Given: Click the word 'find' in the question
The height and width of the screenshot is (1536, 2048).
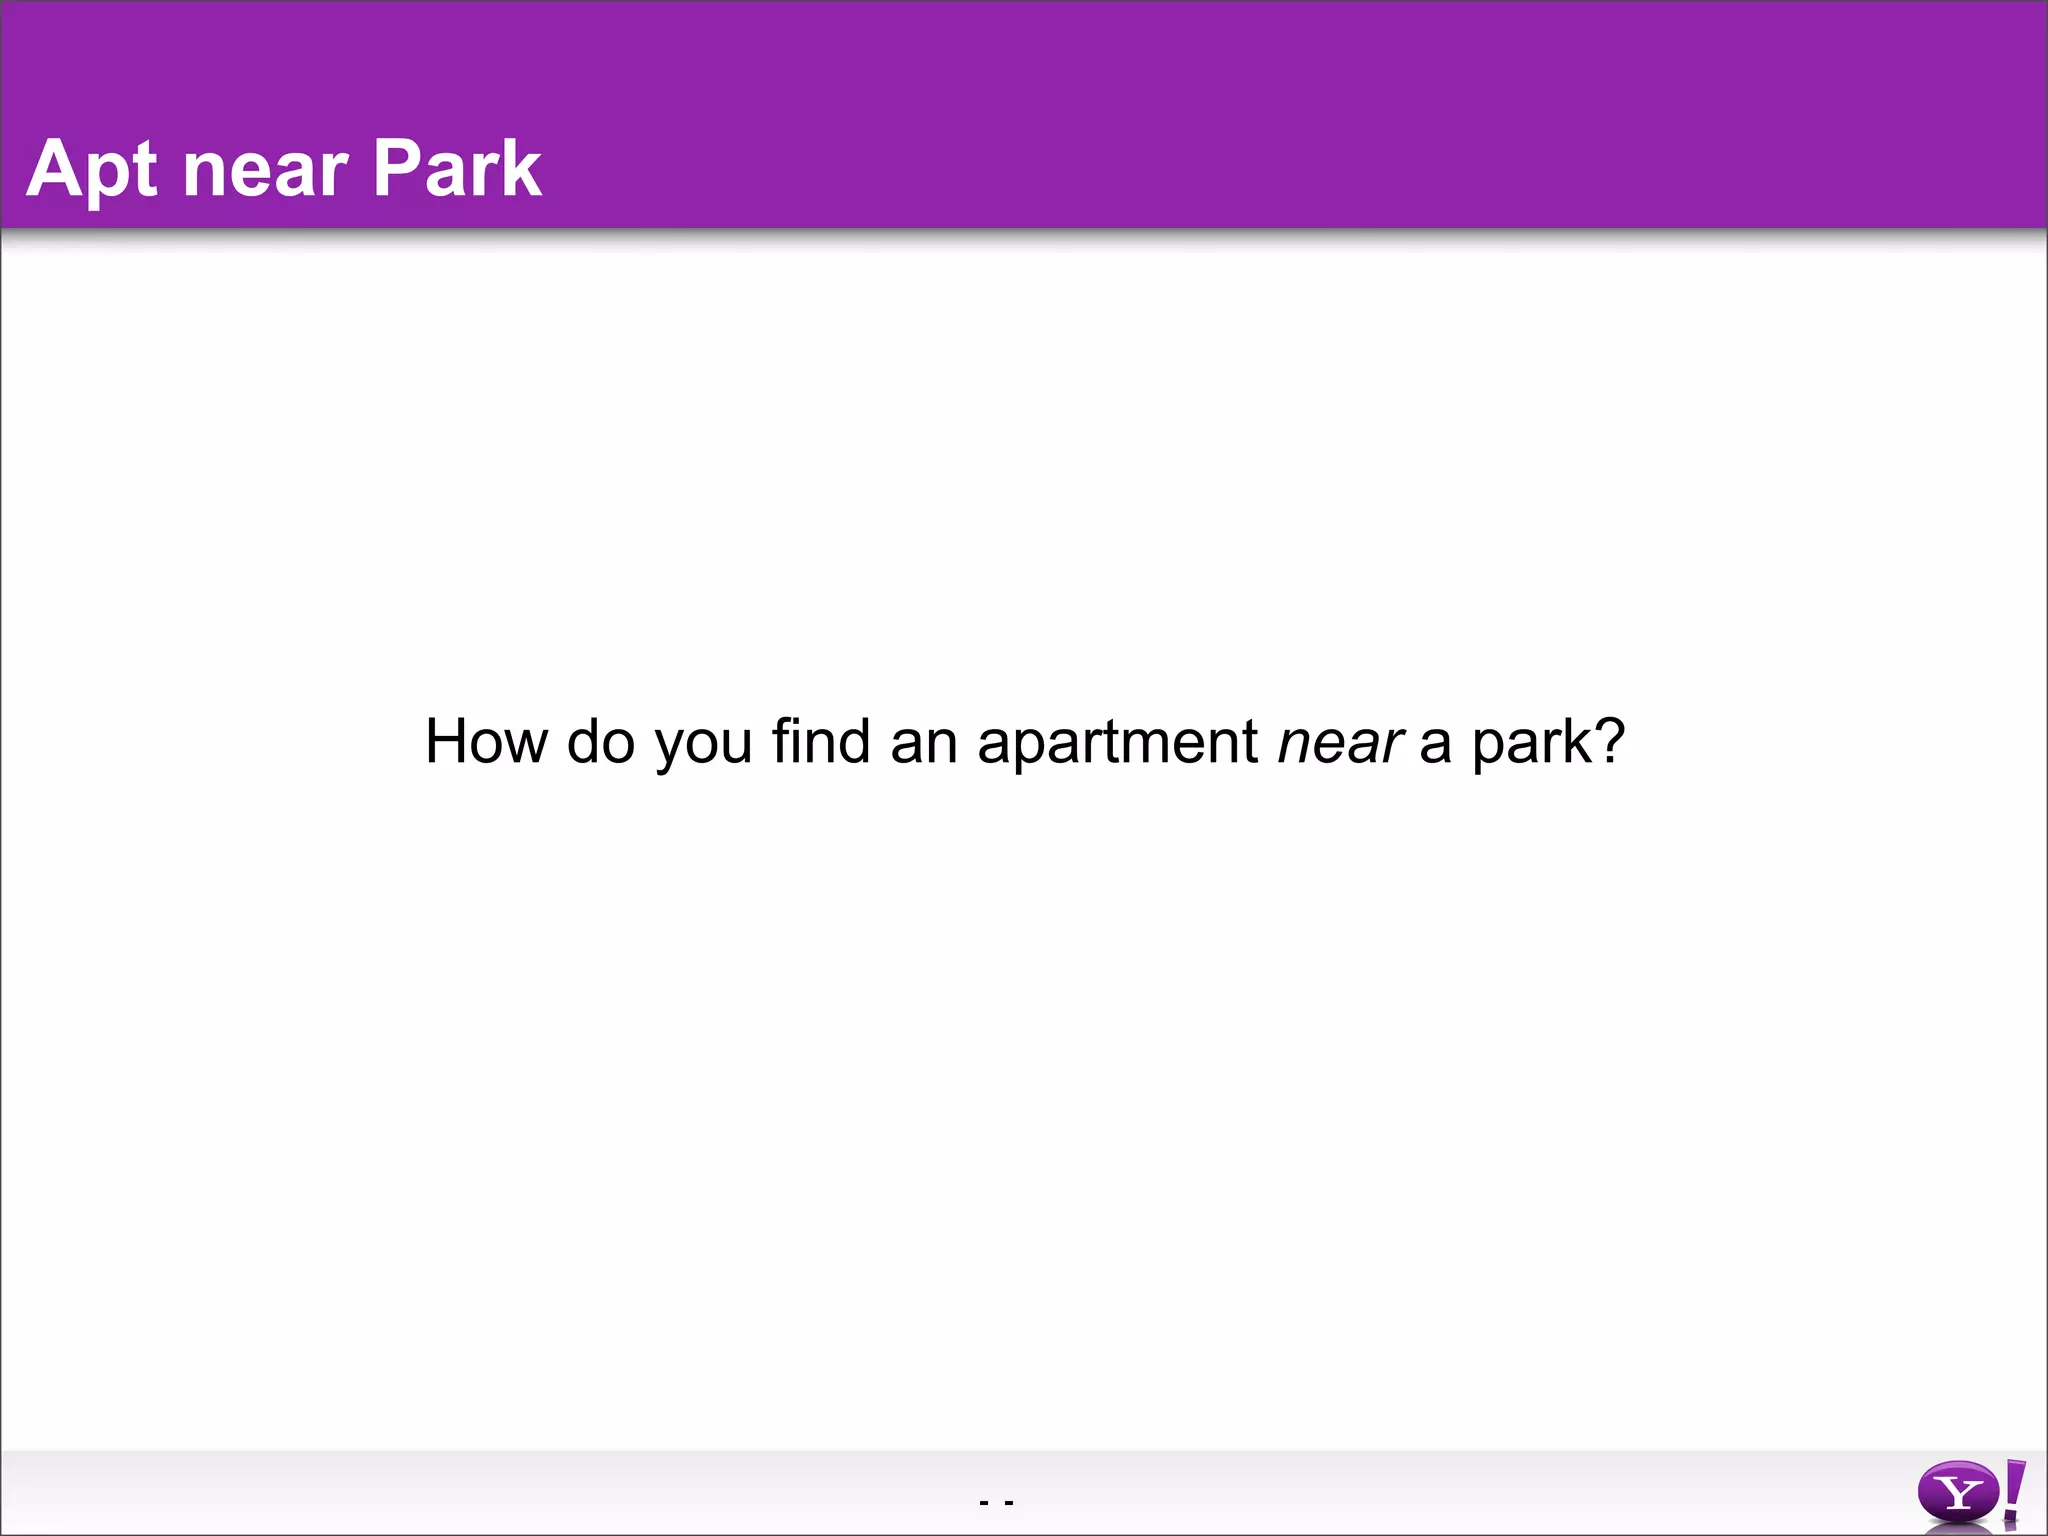Looking at the screenshot, I should 820,742.
